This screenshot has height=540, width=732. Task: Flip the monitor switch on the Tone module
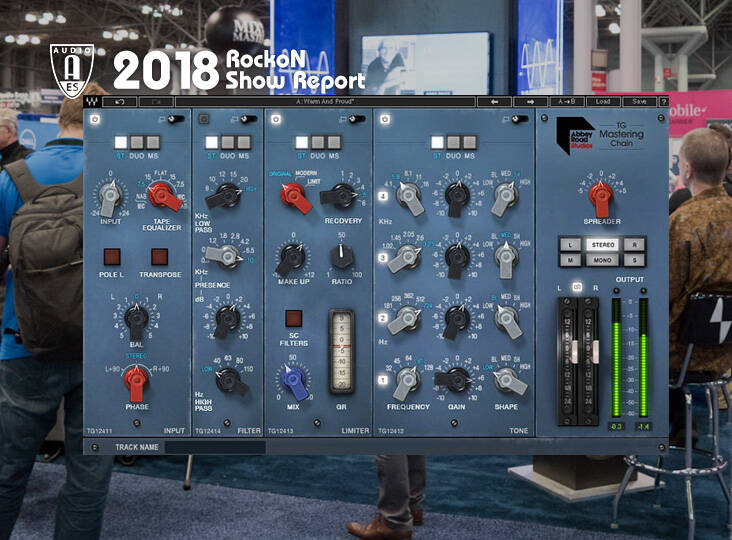(x=520, y=119)
